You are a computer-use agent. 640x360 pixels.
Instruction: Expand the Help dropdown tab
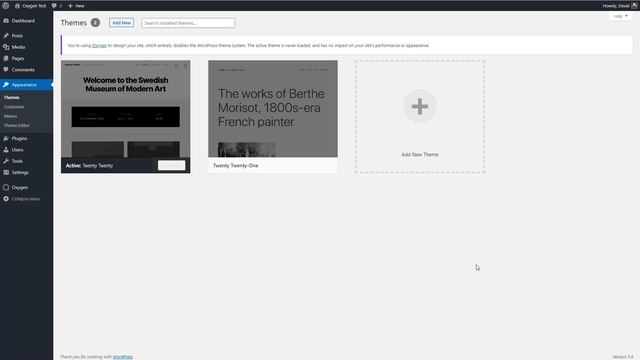(620, 16)
